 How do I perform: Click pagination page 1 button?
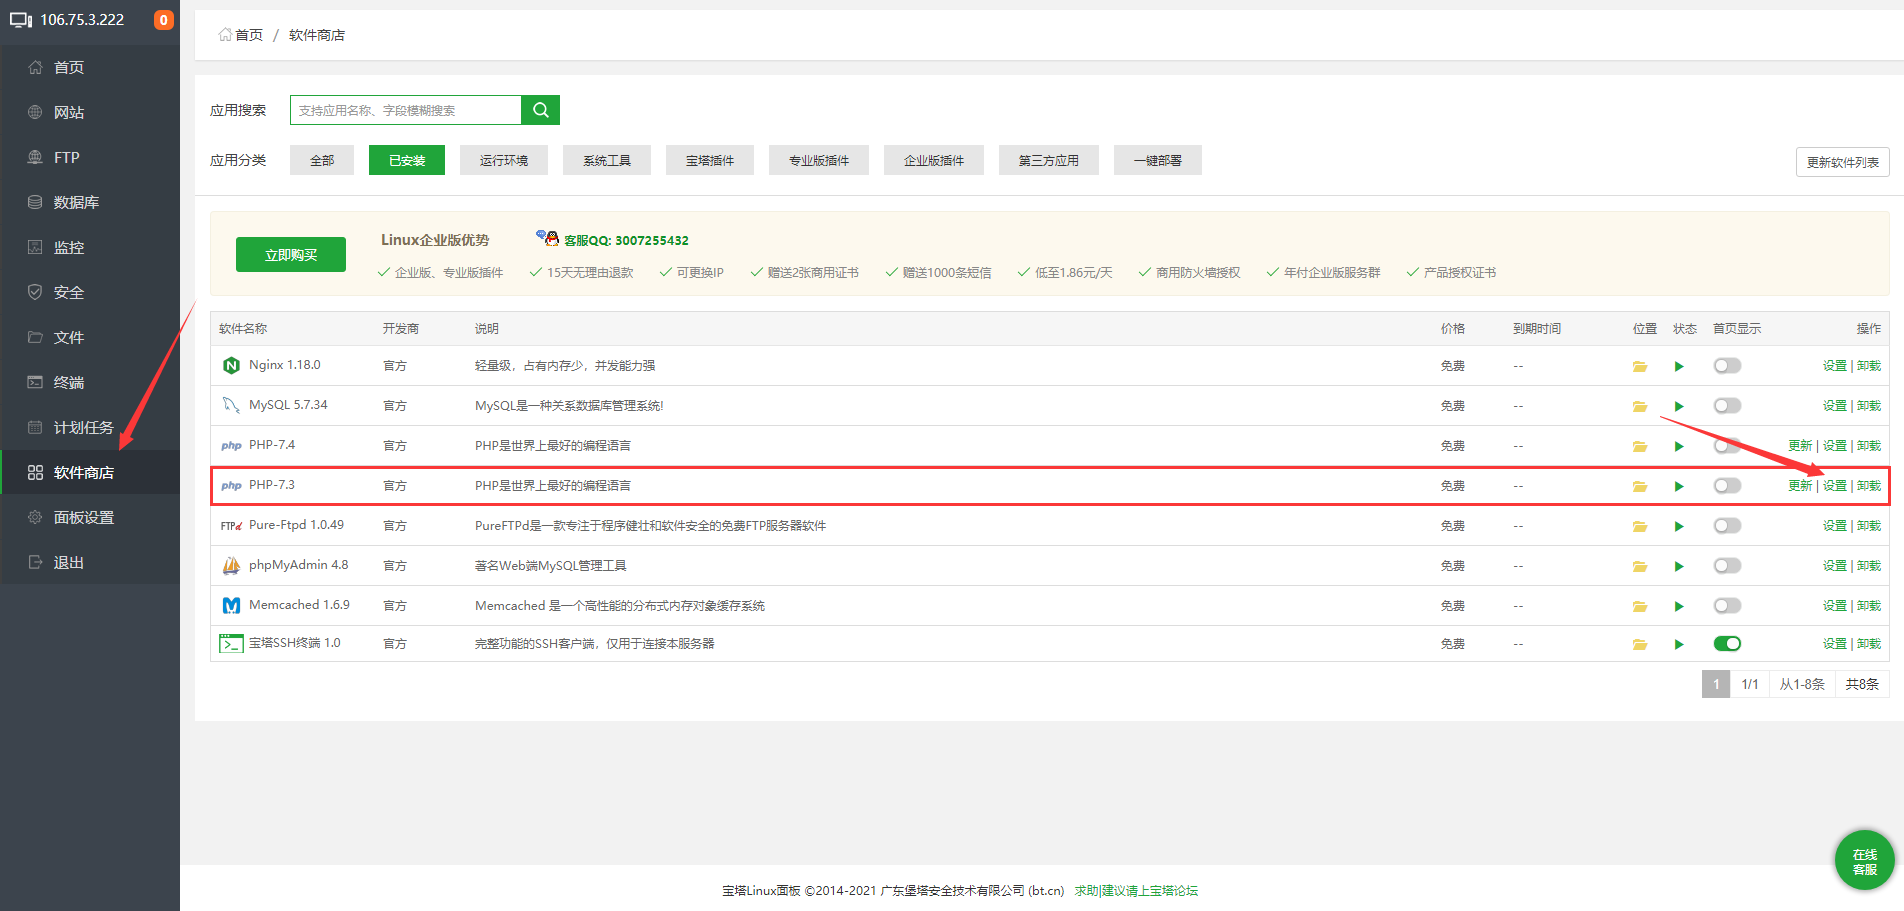pos(1716,684)
